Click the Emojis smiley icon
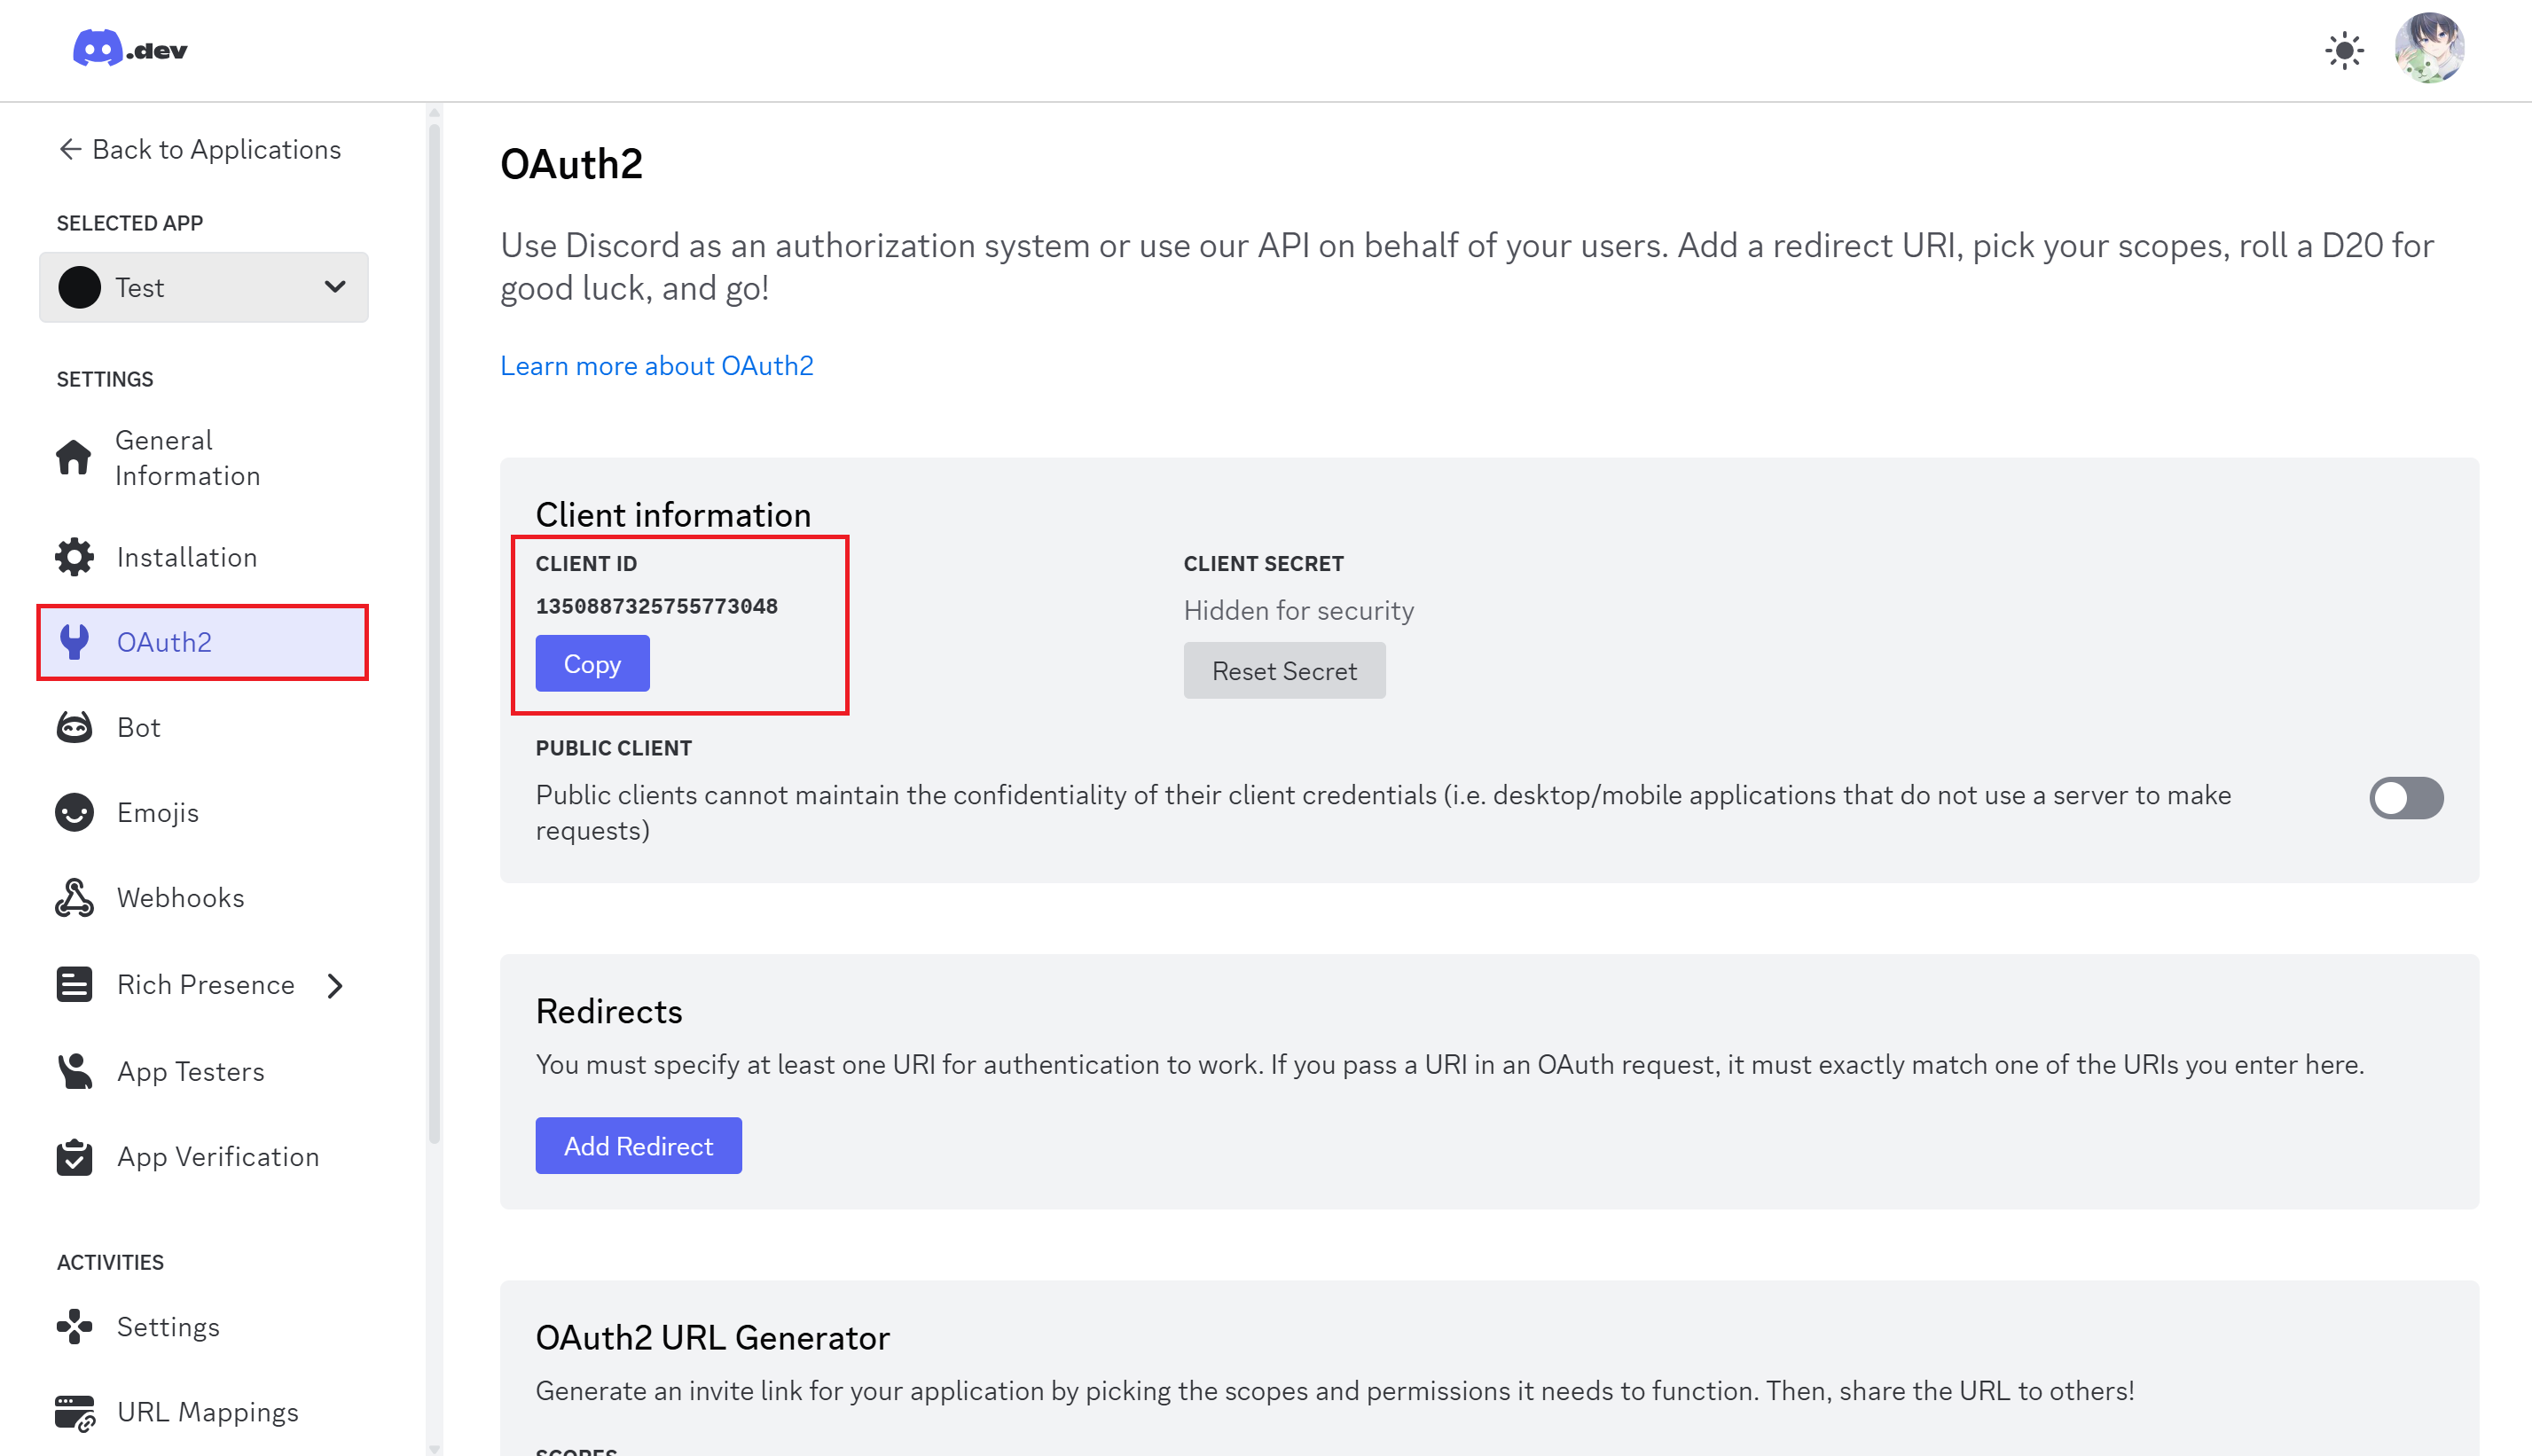 (x=74, y=812)
